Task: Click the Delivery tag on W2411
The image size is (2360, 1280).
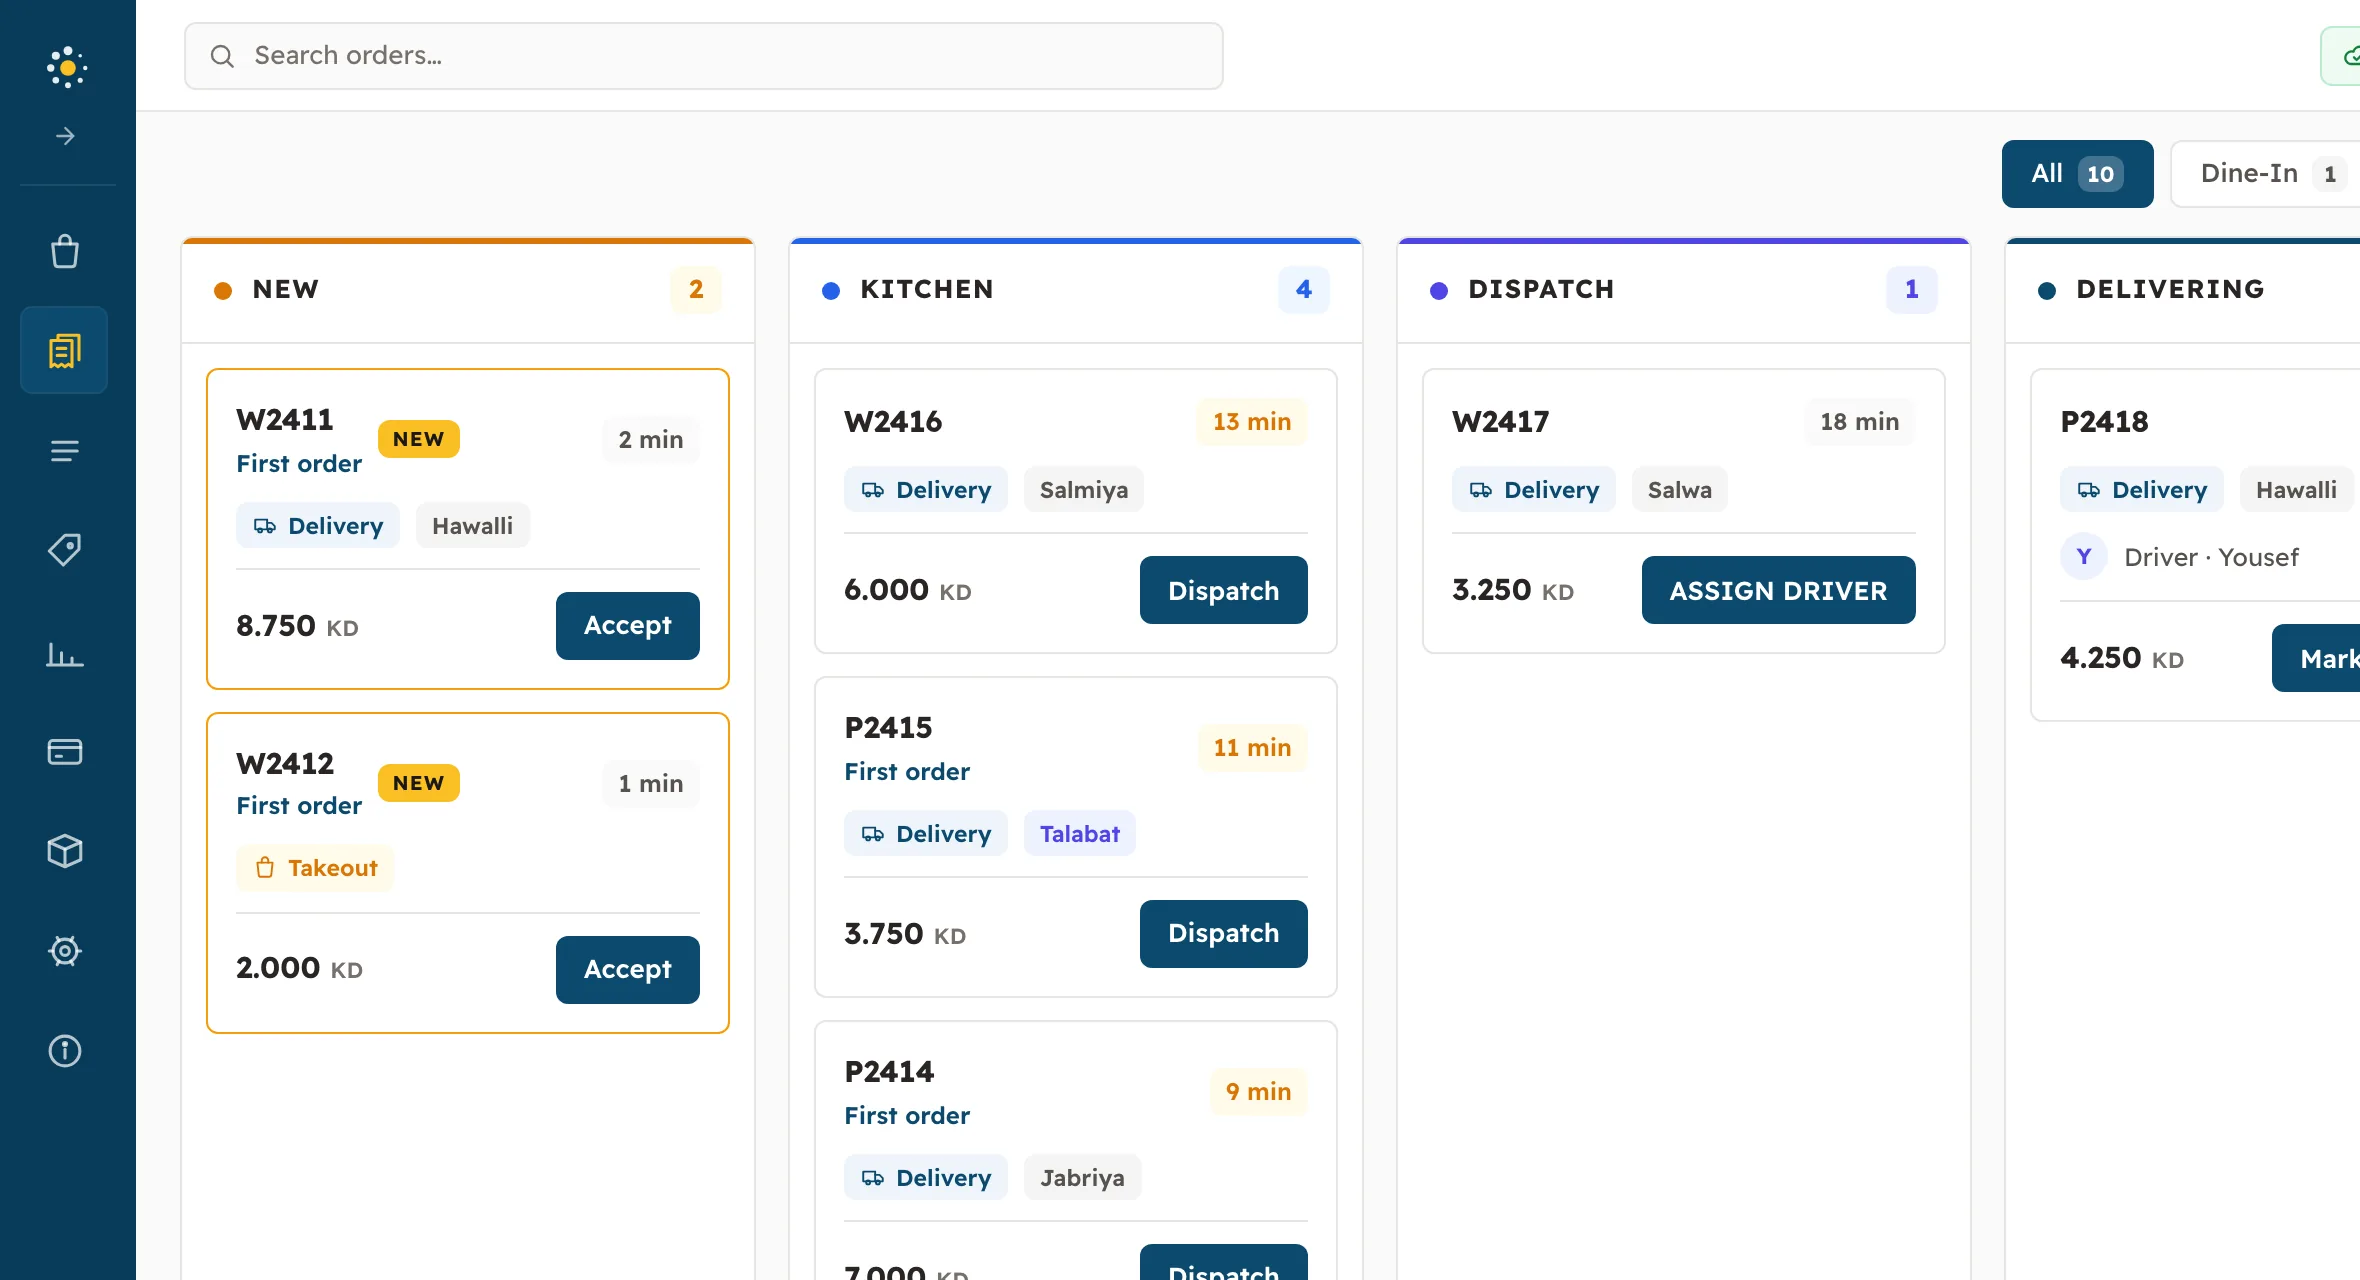Action: tap(318, 526)
